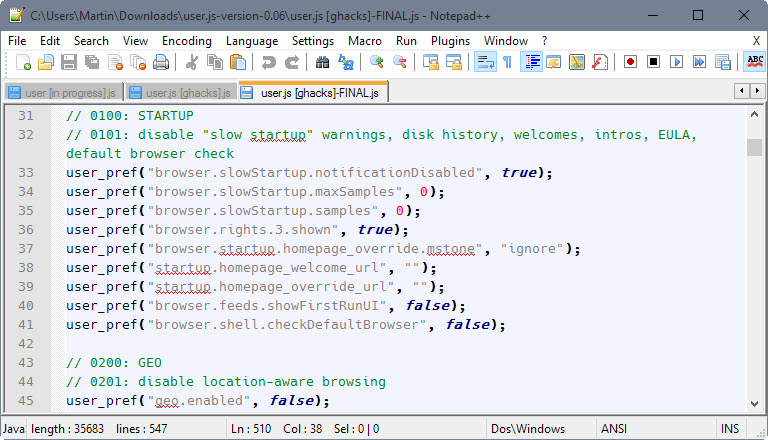Open User Defined Language dialog icon

click(554, 62)
